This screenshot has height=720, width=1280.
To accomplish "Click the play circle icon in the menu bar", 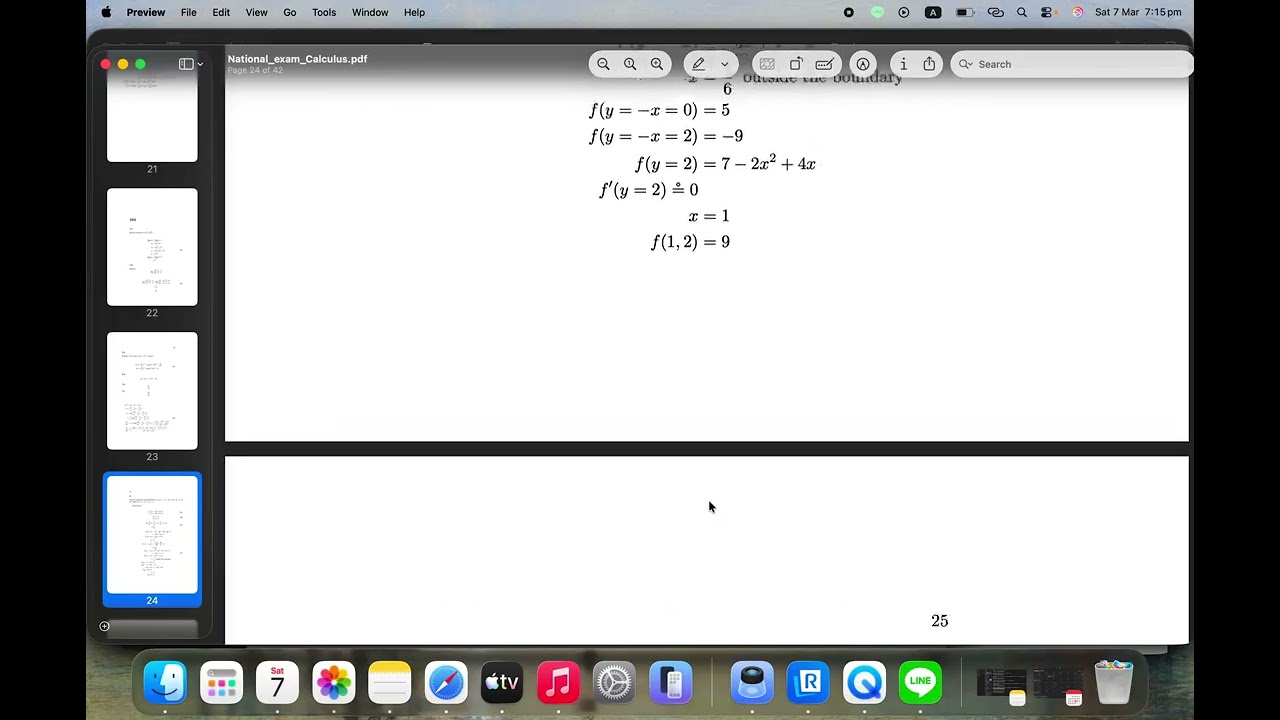I will (904, 12).
